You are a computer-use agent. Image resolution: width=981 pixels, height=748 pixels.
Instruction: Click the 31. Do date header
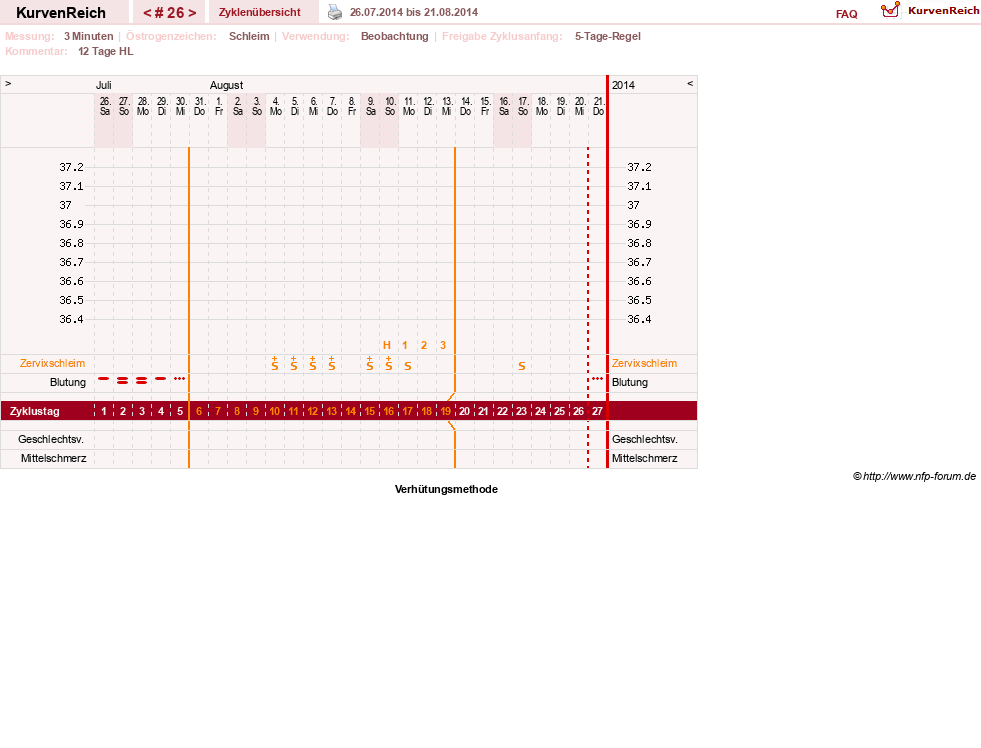[x=200, y=106]
